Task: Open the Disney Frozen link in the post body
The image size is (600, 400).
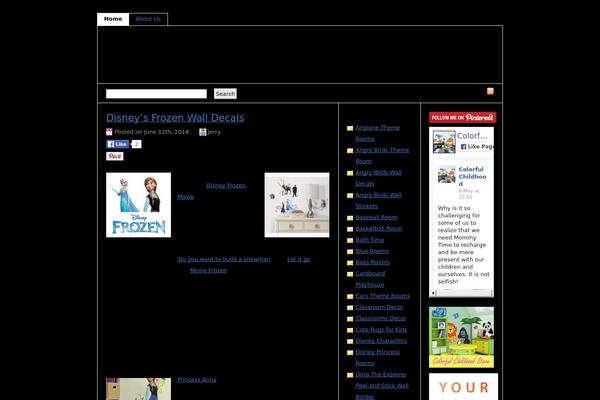Action: point(226,186)
